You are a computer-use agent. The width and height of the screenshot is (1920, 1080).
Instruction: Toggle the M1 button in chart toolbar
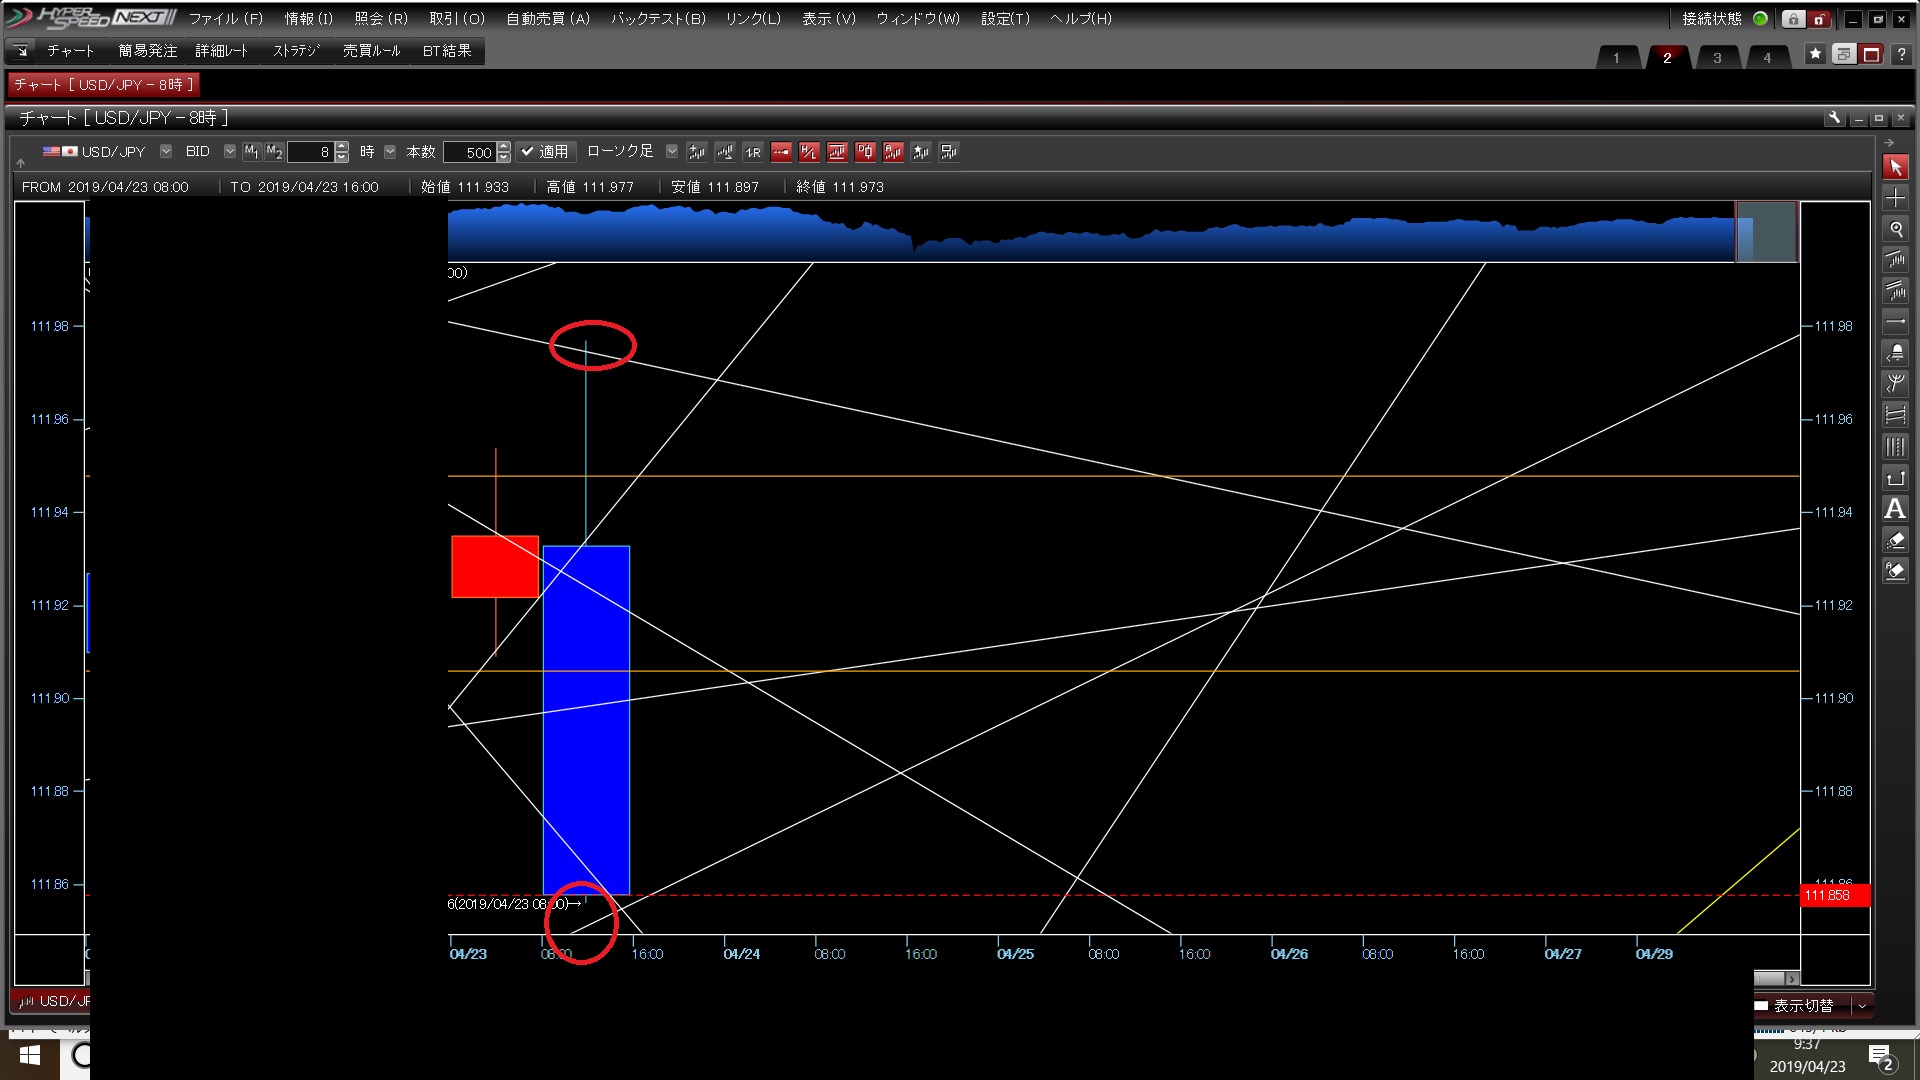pyautogui.click(x=251, y=152)
